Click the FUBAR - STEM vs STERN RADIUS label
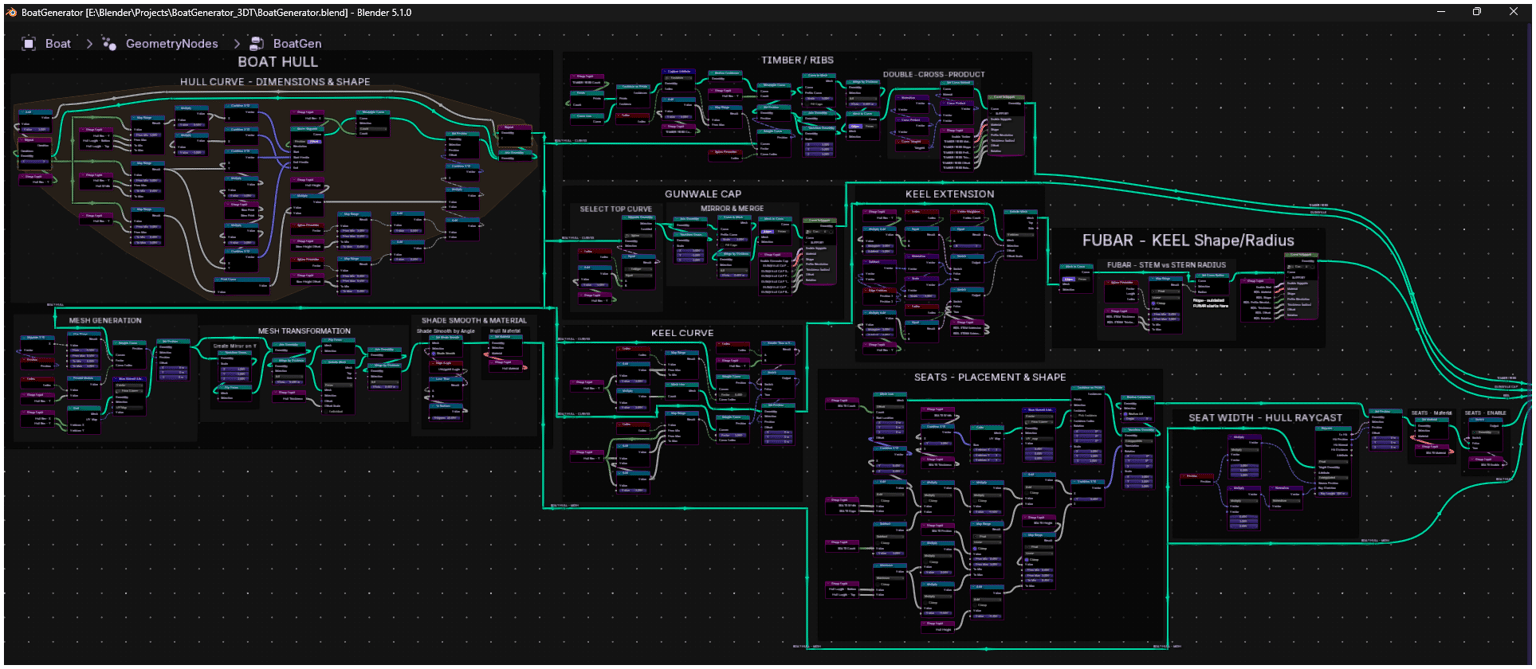Image resolution: width=1536 pixels, height=669 pixels. [x=1167, y=265]
